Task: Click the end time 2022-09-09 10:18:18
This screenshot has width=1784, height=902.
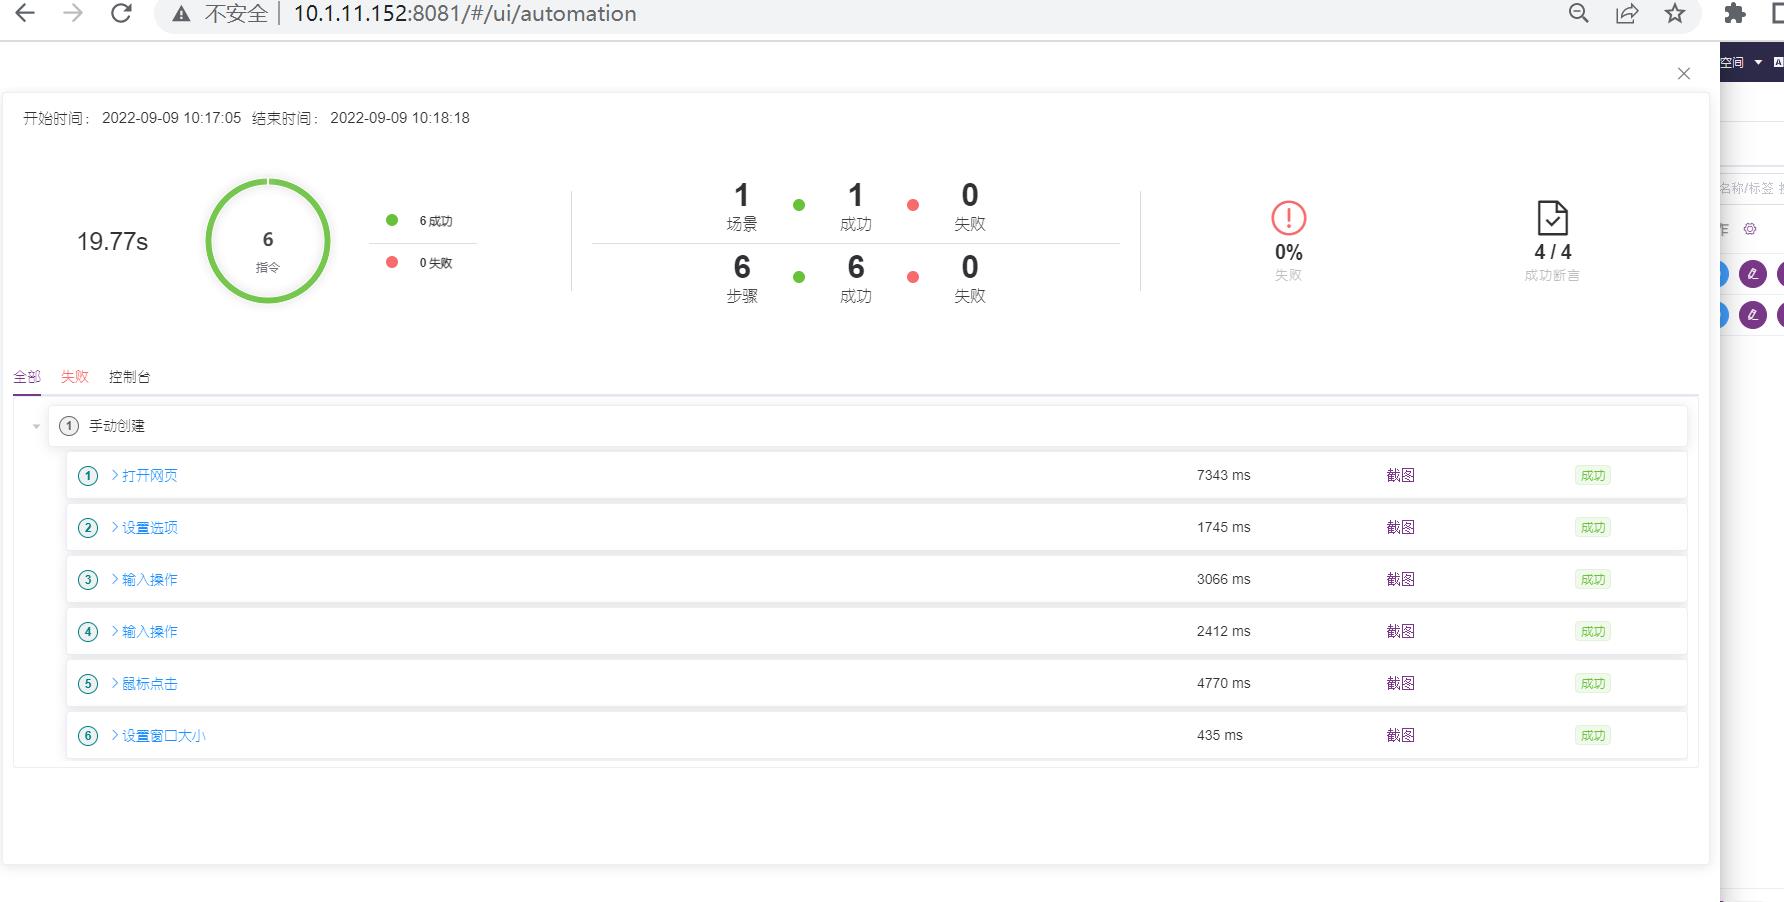Action: click(x=400, y=118)
